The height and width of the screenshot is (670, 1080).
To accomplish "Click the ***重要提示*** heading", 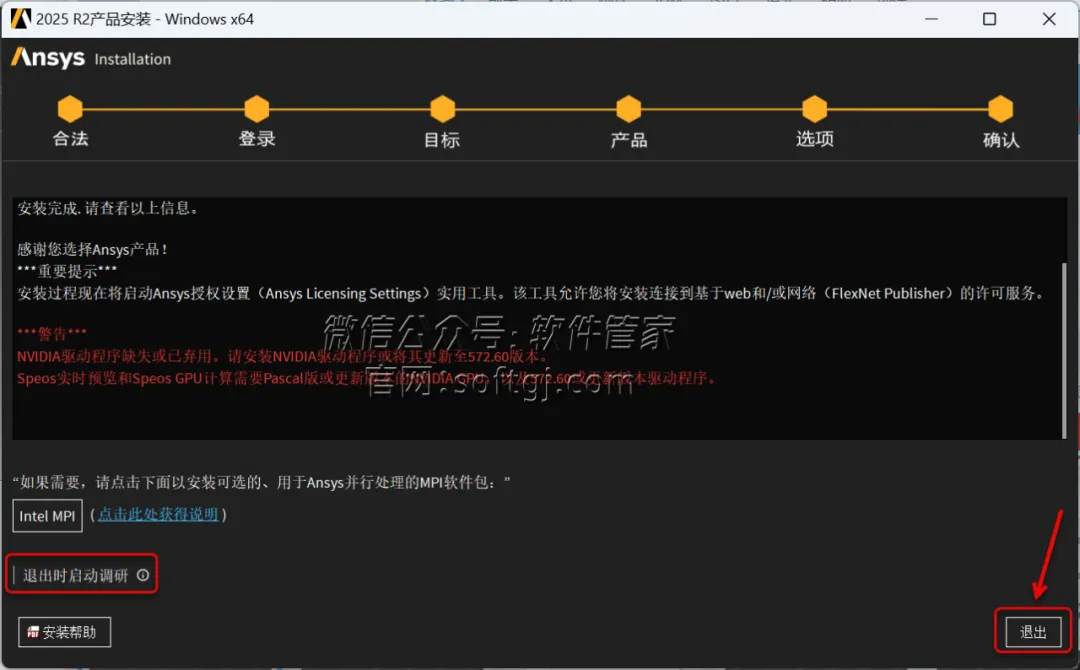I will [67, 271].
